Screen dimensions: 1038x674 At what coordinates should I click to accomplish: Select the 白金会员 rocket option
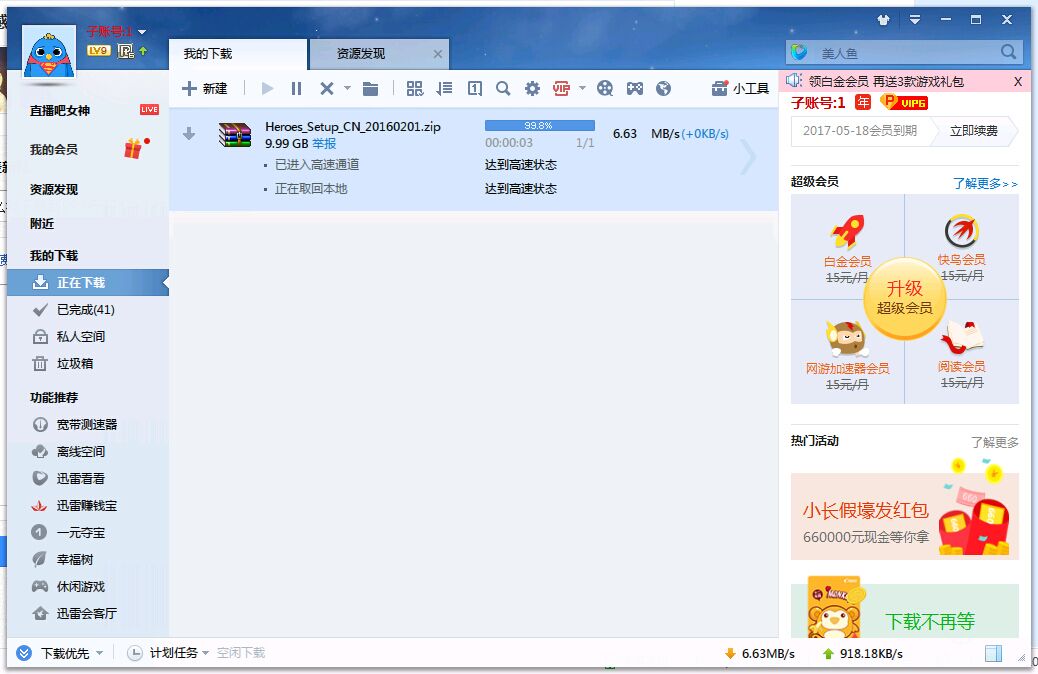tap(847, 248)
